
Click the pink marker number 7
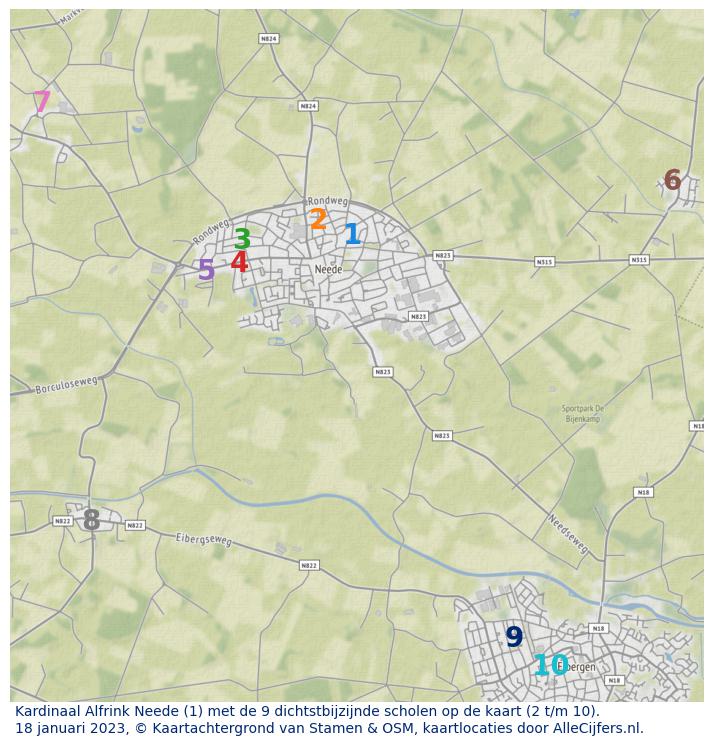pos(42,102)
